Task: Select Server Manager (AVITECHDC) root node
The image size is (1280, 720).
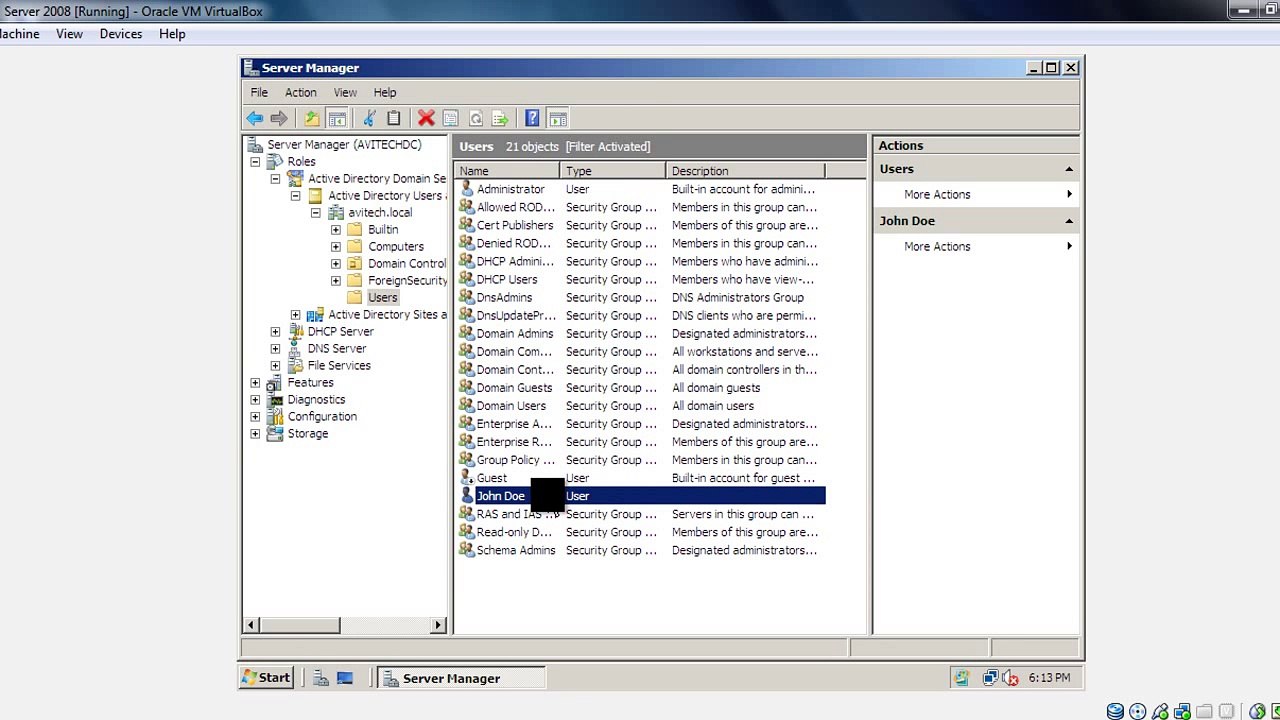Action: pyautogui.click(x=344, y=145)
